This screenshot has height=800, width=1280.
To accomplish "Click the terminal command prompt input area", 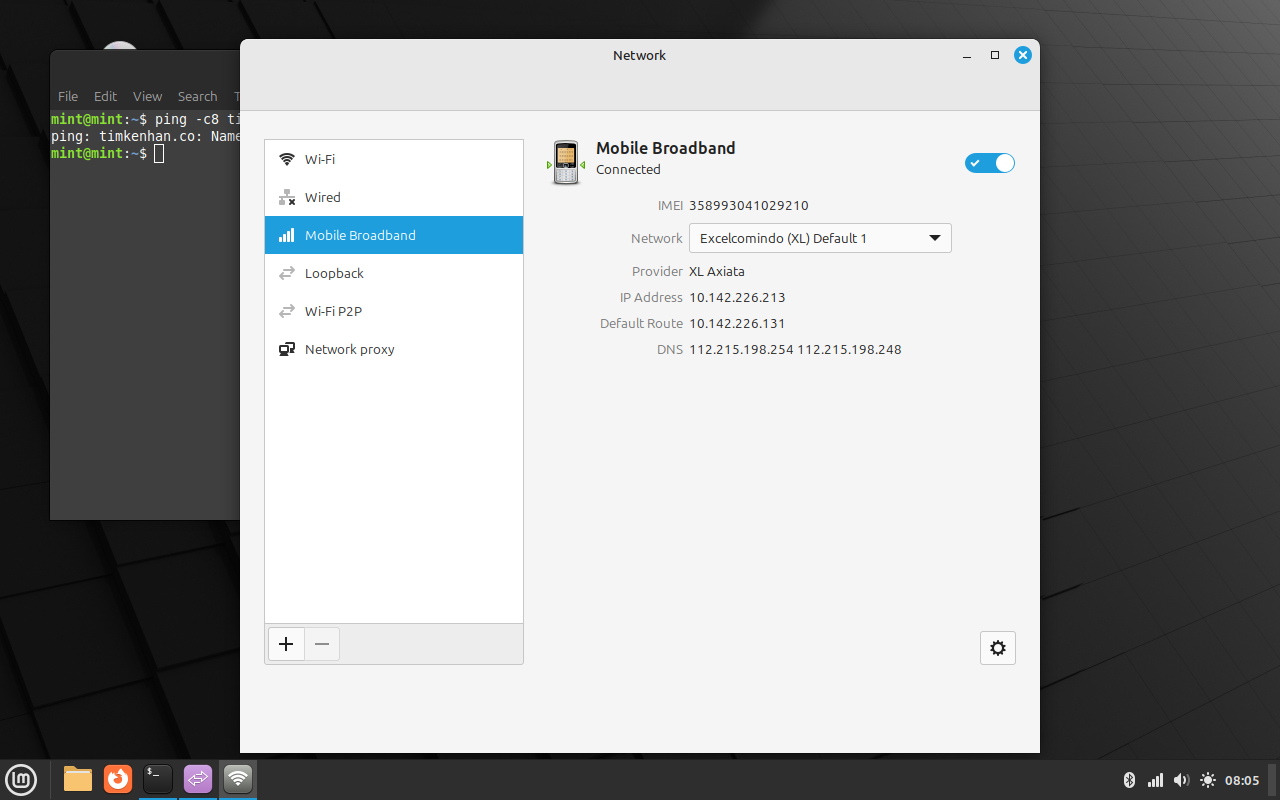I will coord(160,153).
